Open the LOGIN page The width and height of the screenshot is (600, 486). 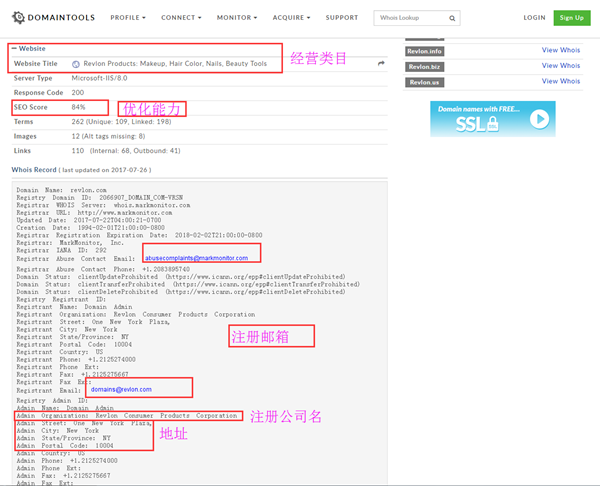pos(534,18)
